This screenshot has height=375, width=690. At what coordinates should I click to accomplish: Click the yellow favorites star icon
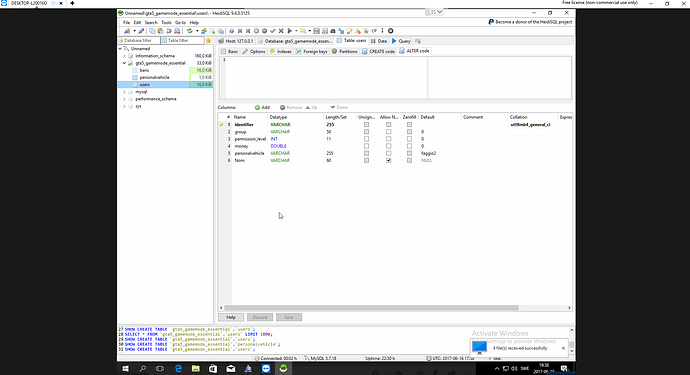[209, 40]
